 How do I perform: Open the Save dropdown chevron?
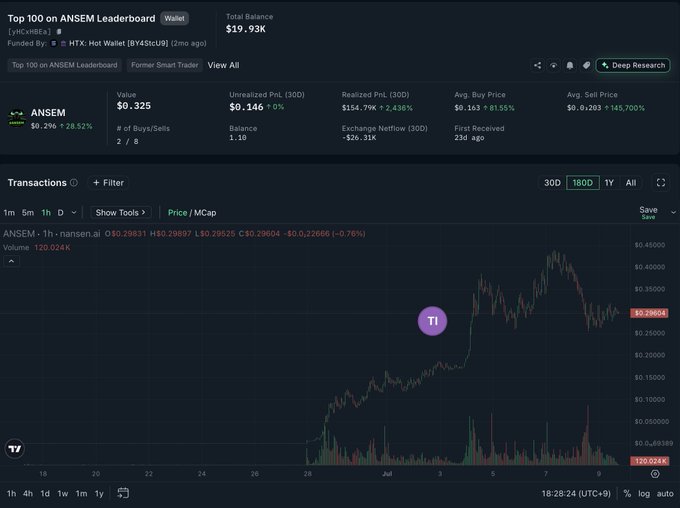[673, 213]
